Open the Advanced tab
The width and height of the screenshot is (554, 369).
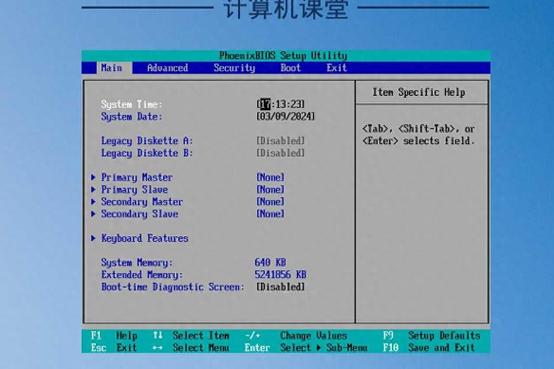[167, 68]
